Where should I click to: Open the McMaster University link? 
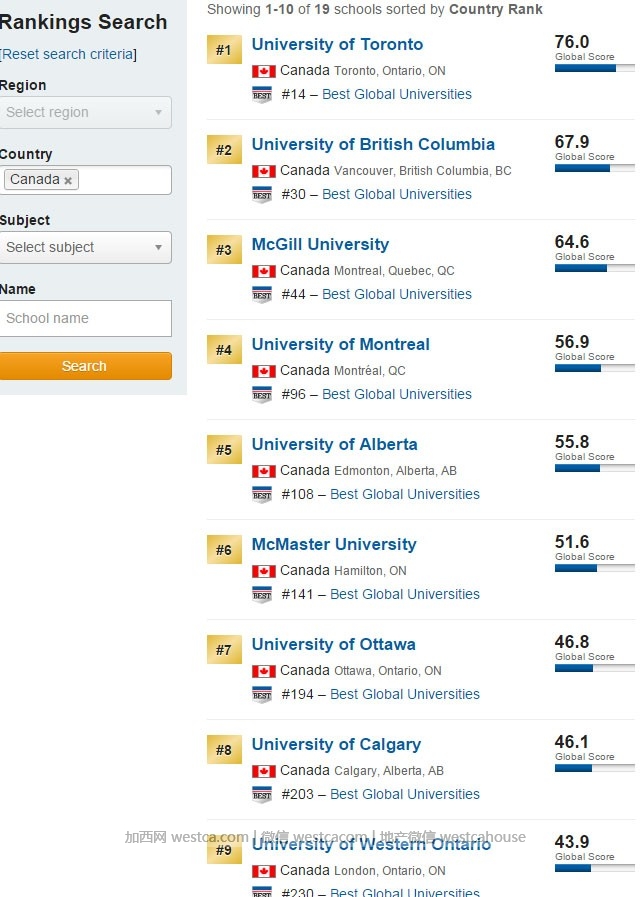[334, 544]
